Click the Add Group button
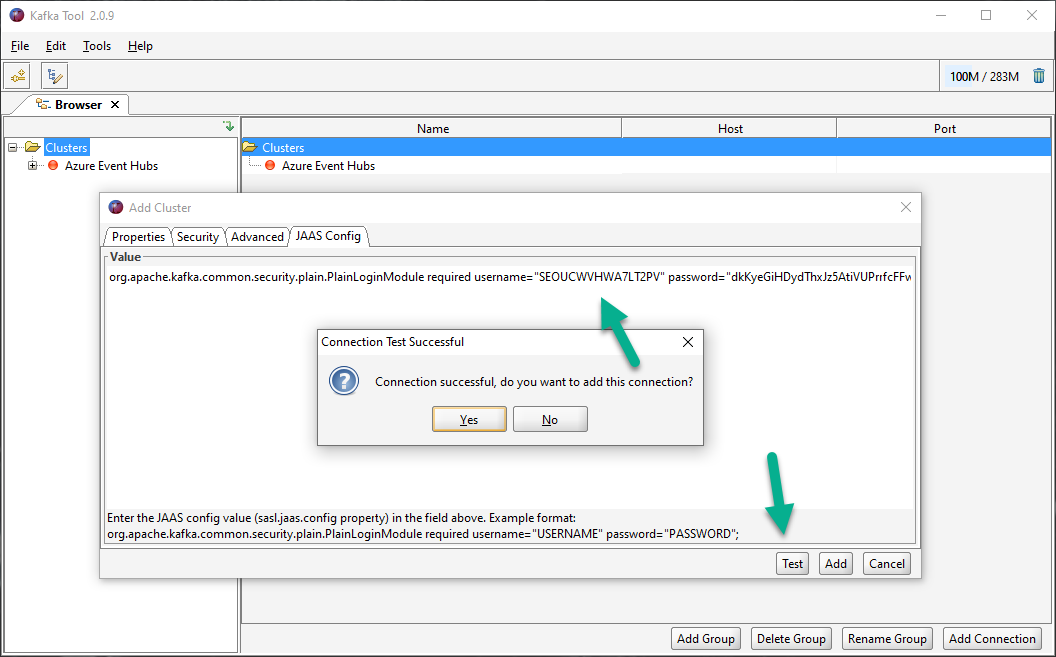 click(x=706, y=639)
